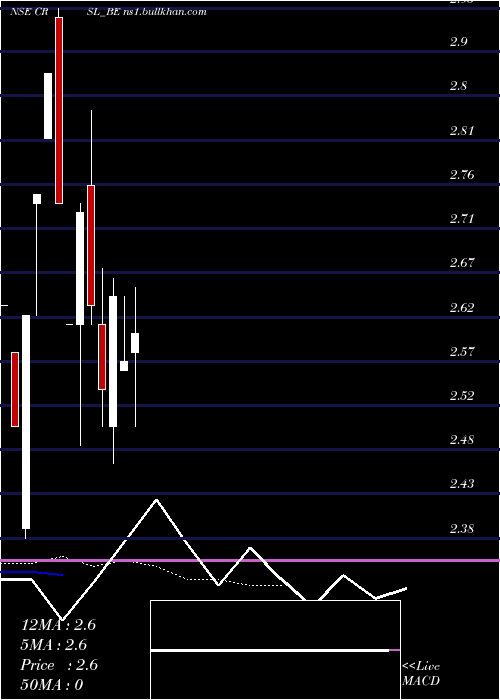This screenshot has height=700, width=500.
Task: Click the <<Live MACD label
Action: (x=421, y=673)
